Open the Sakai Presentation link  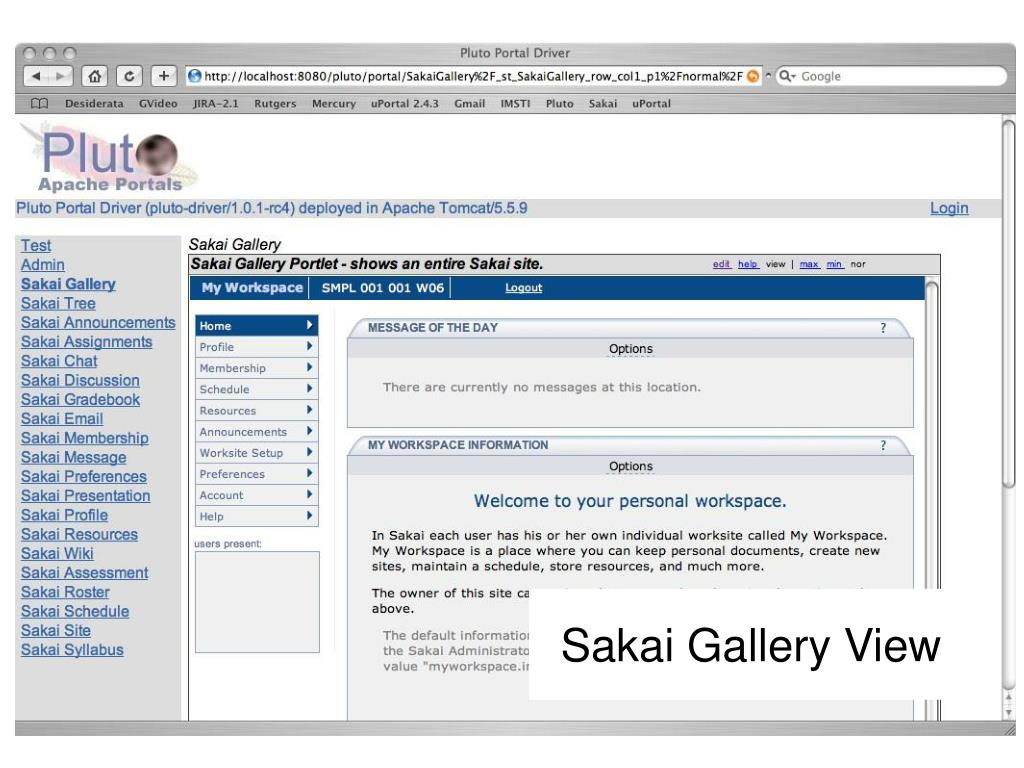coord(86,496)
